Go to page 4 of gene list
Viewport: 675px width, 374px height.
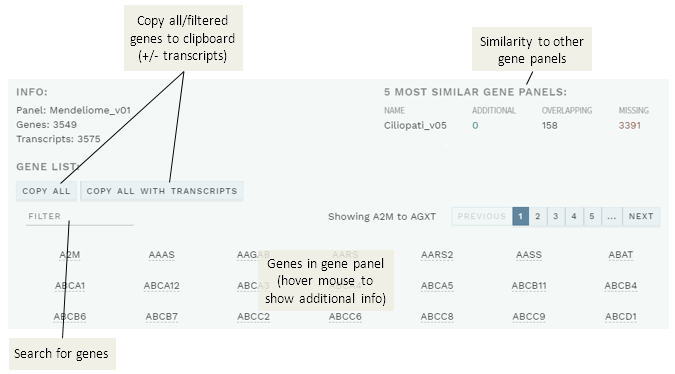click(574, 216)
